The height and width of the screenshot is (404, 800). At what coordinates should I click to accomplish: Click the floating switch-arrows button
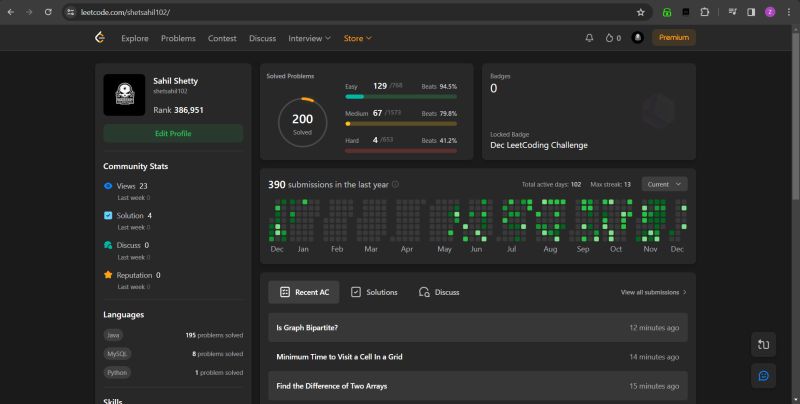[x=763, y=345]
